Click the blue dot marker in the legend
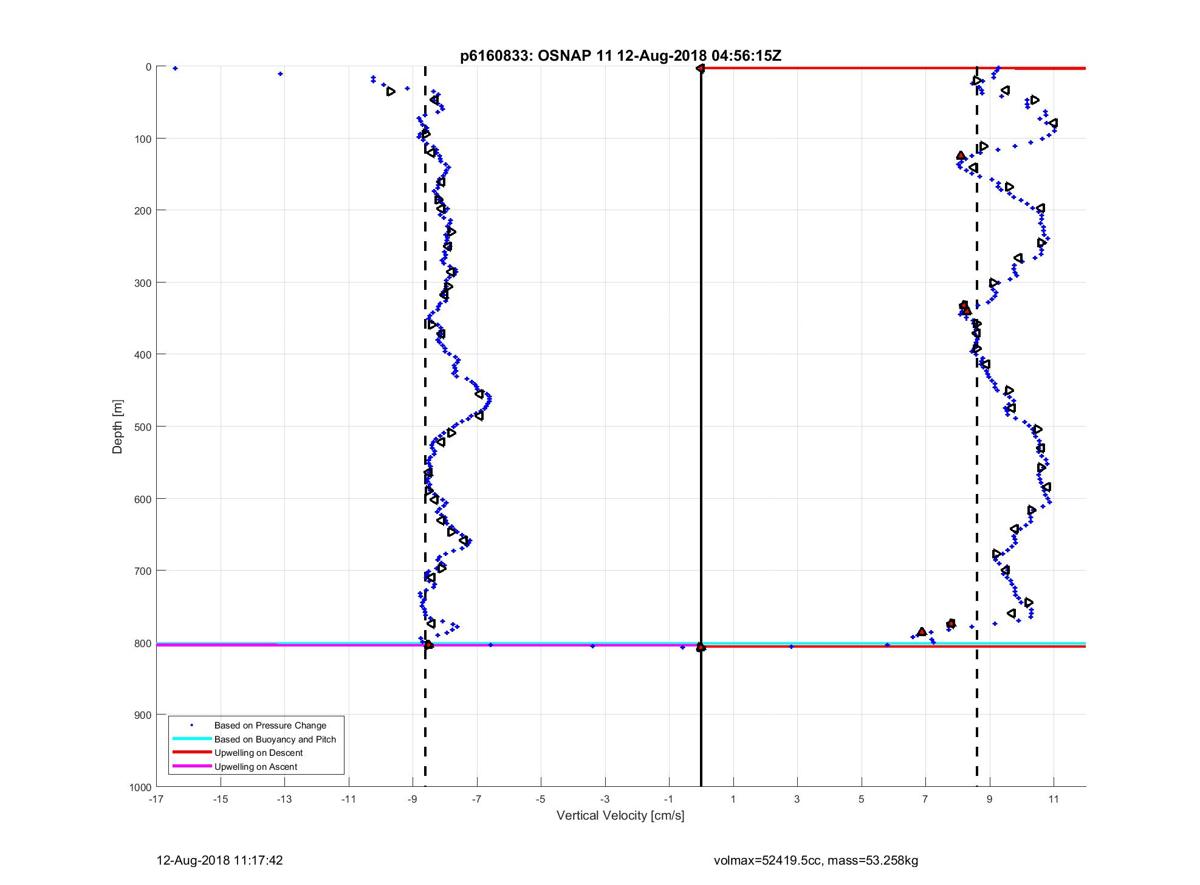Image resolution: width=1200 pixels, height=885 pixels. point(191,725)
